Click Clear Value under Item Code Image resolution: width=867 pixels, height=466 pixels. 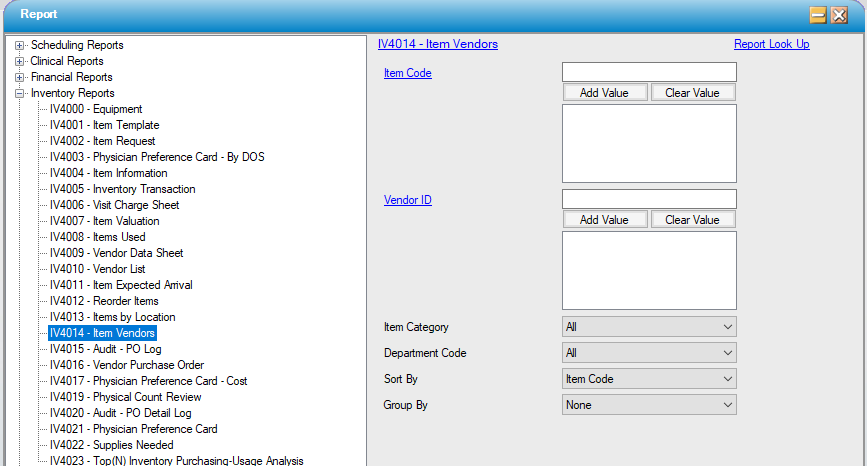point(692,92)
